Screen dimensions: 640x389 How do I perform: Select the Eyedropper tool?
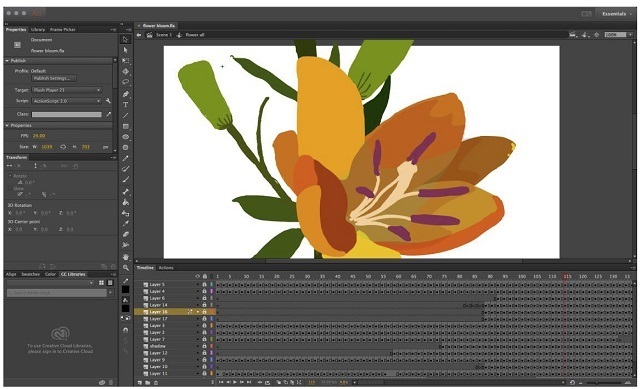[125, 224]
